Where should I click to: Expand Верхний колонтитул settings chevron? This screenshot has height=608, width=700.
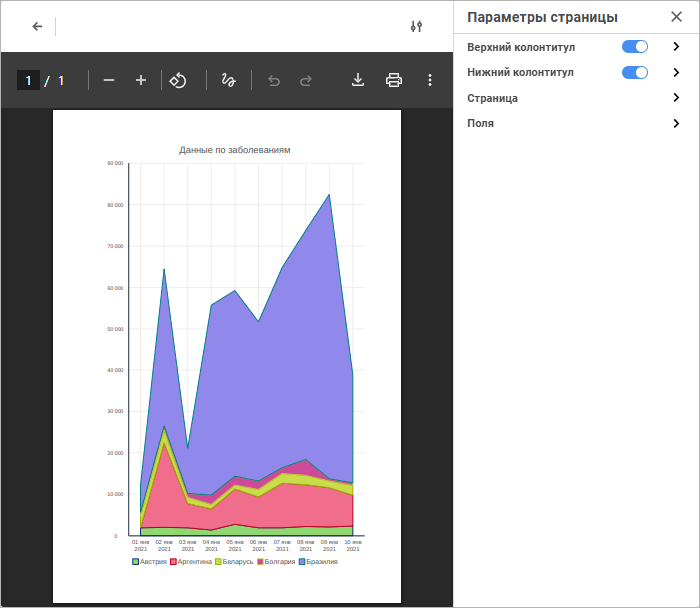pyautogui.click(x=676, y=47)
